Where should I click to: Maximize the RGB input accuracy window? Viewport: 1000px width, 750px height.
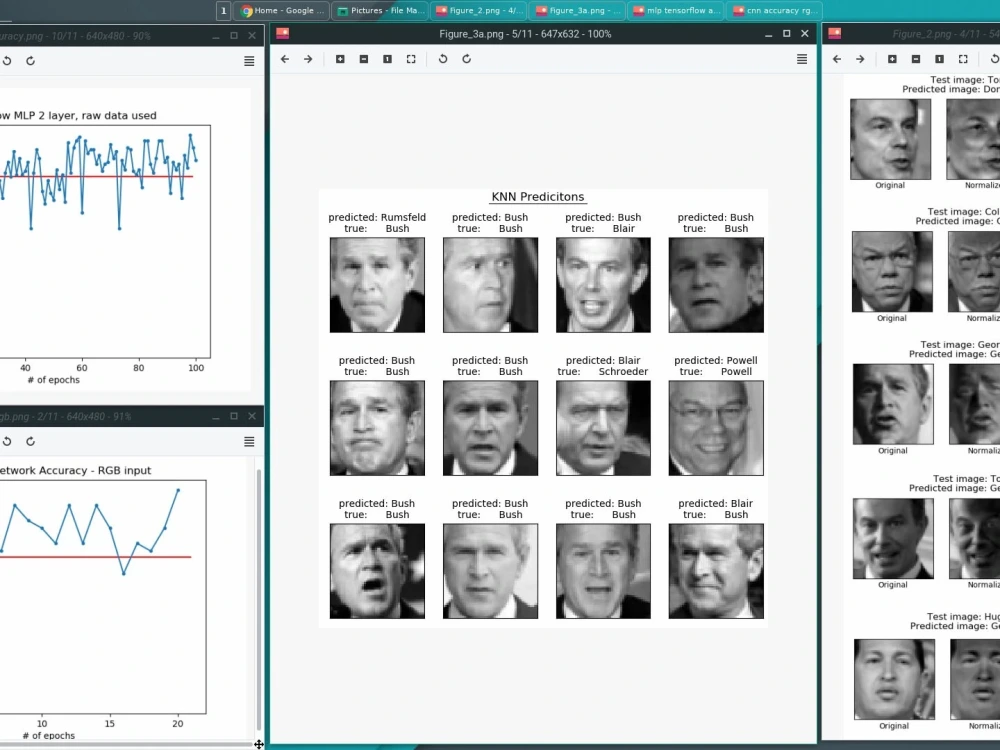pyautogui.click(x=234, y=416)
